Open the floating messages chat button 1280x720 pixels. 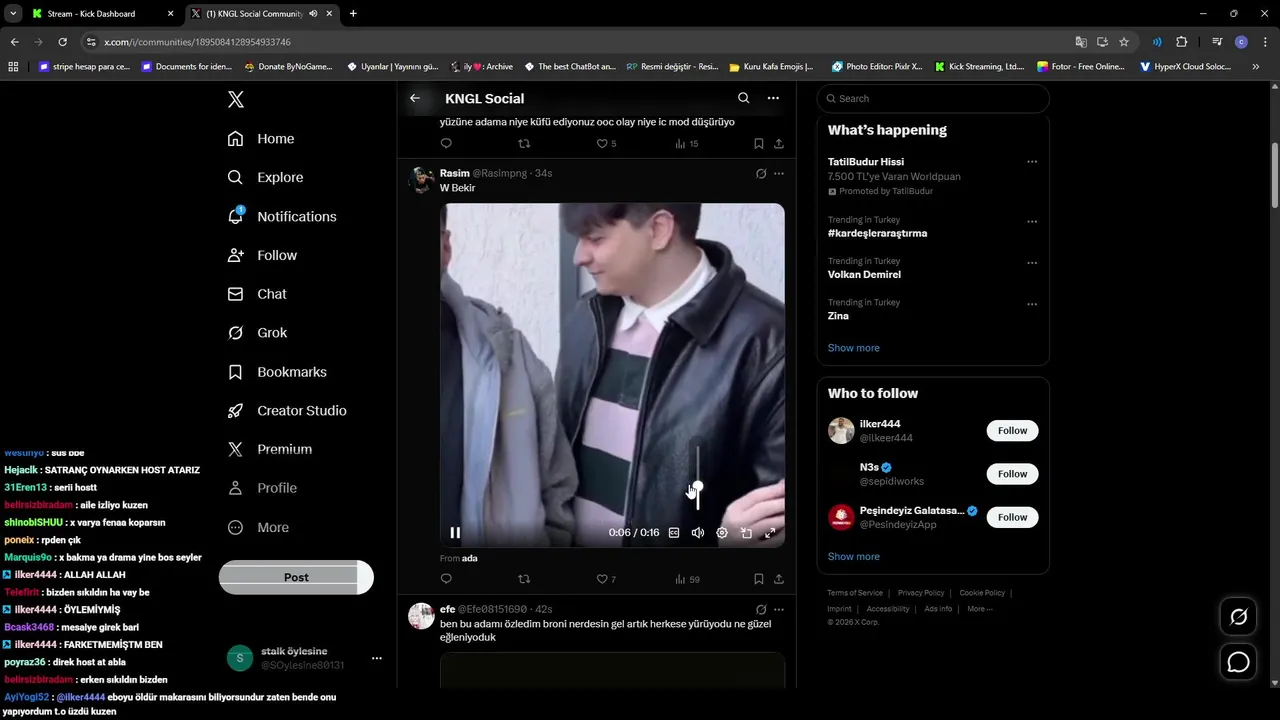(x=1238, y=662)
